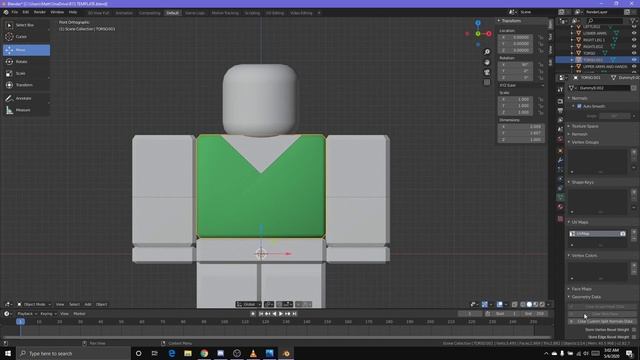Toggle UVMap active render camera icon

[622, 234]
